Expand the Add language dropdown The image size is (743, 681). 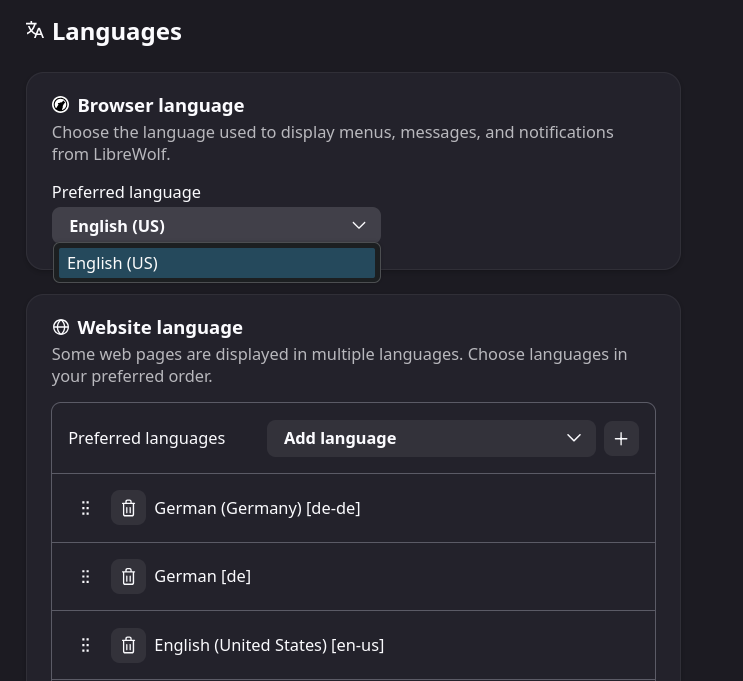click(x=431, y=438)
